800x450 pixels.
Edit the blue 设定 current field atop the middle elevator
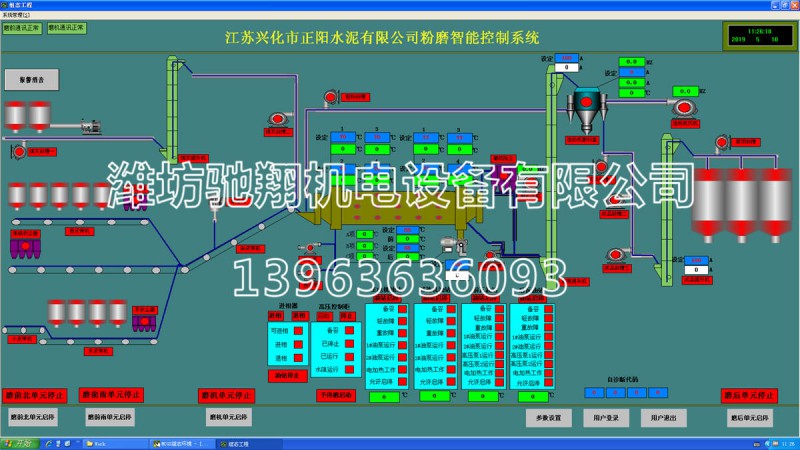coord(566,58)
